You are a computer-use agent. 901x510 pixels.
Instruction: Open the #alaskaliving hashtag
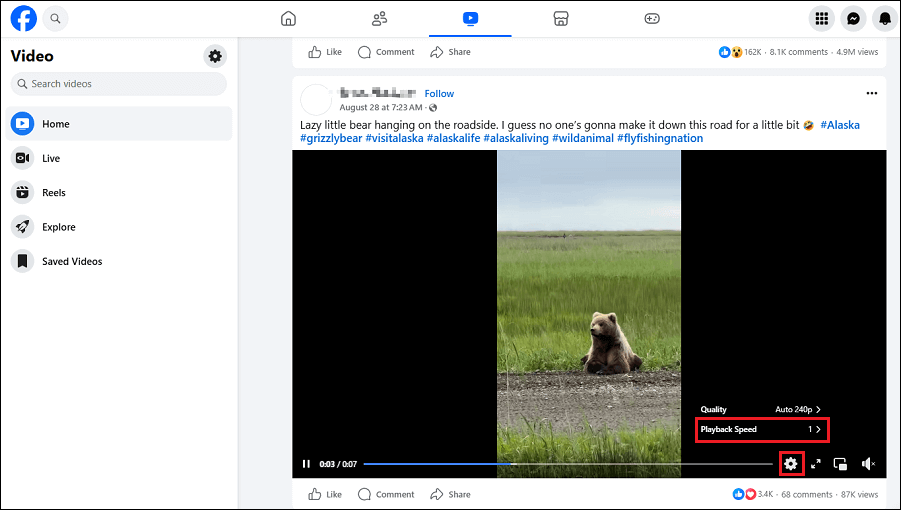[516, 138]
